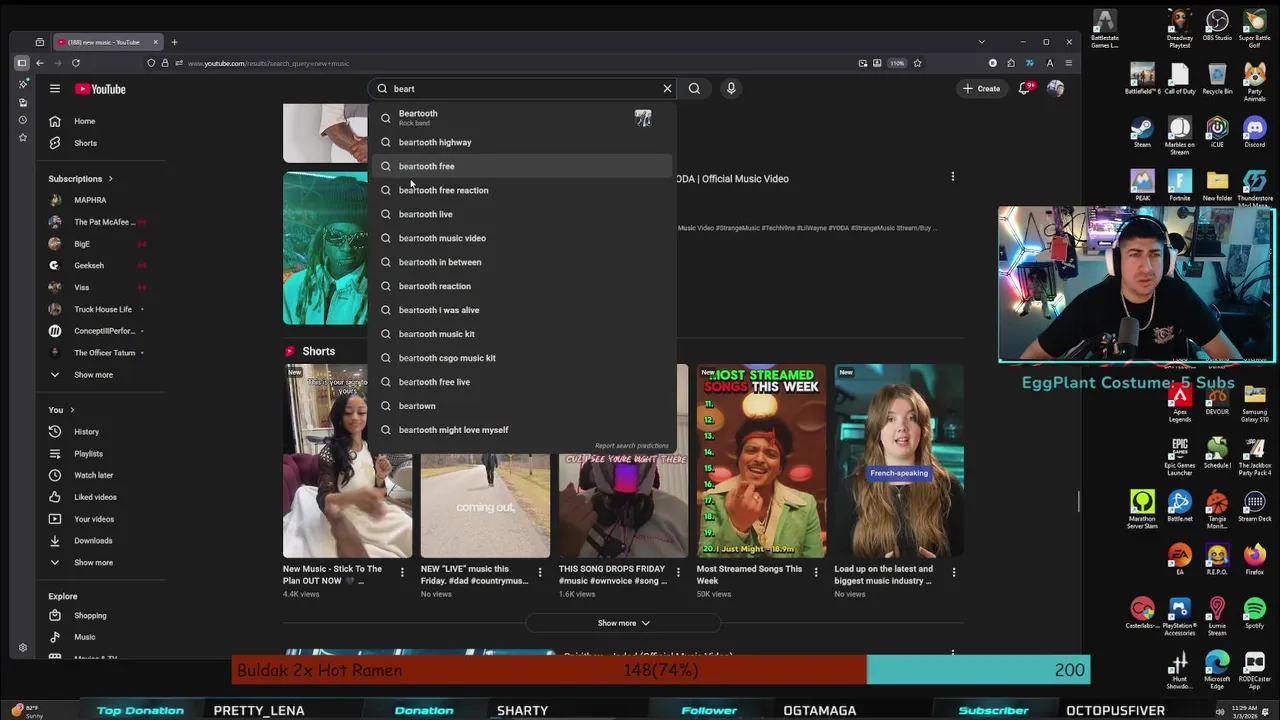Image resolution: width=1280 pixels, height=720 pixels.
Task: Select suggestion beartooth might love myself
Action: click(522, 430)
